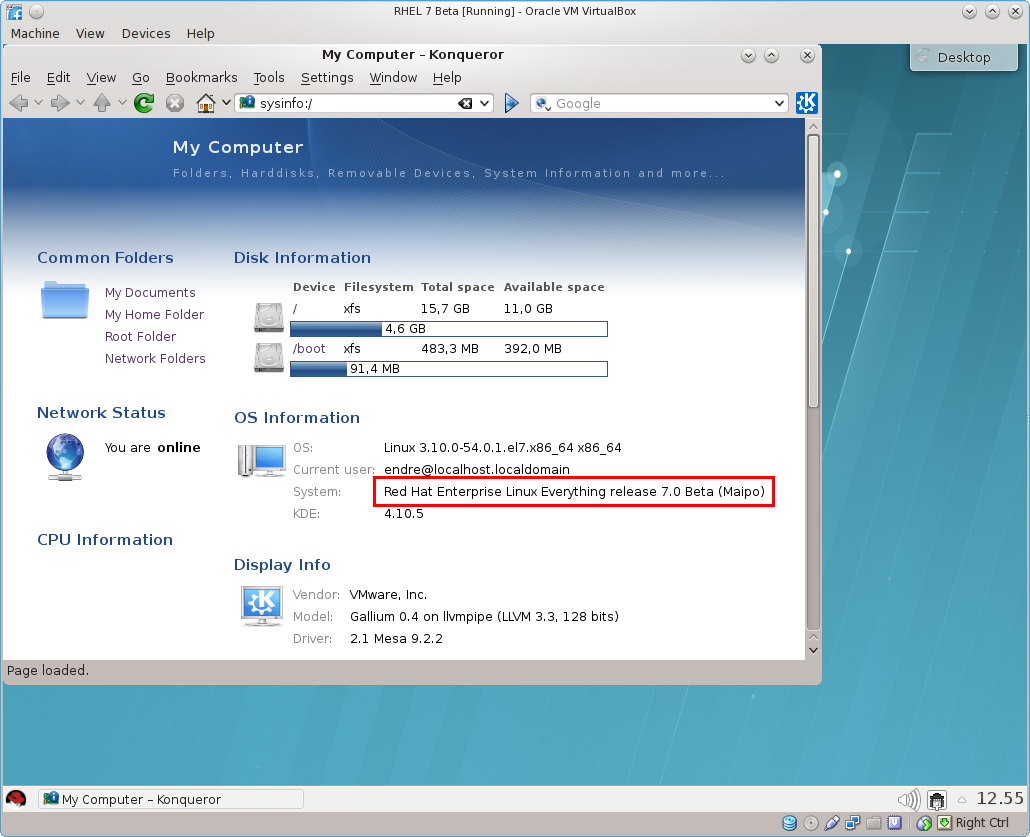This screenshot has width=1030, height=837.
Task: Open the / device link
Action: pos(295,309)
